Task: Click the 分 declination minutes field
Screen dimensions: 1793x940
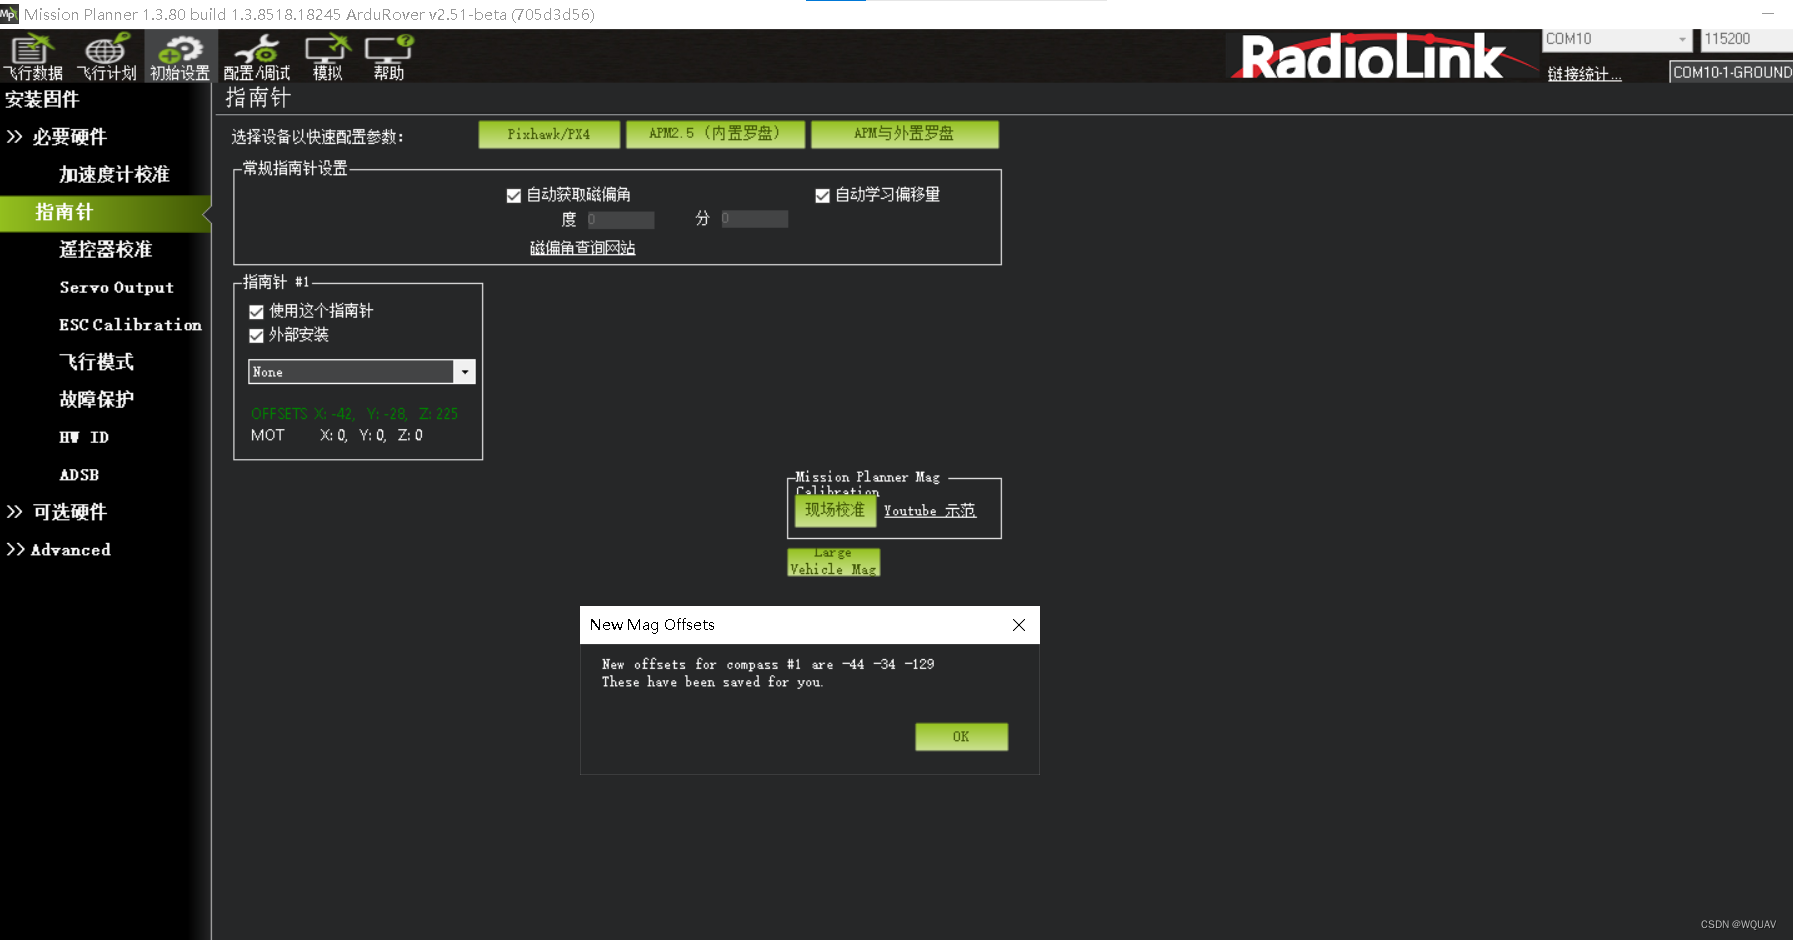Action: (x=755, y=219)
